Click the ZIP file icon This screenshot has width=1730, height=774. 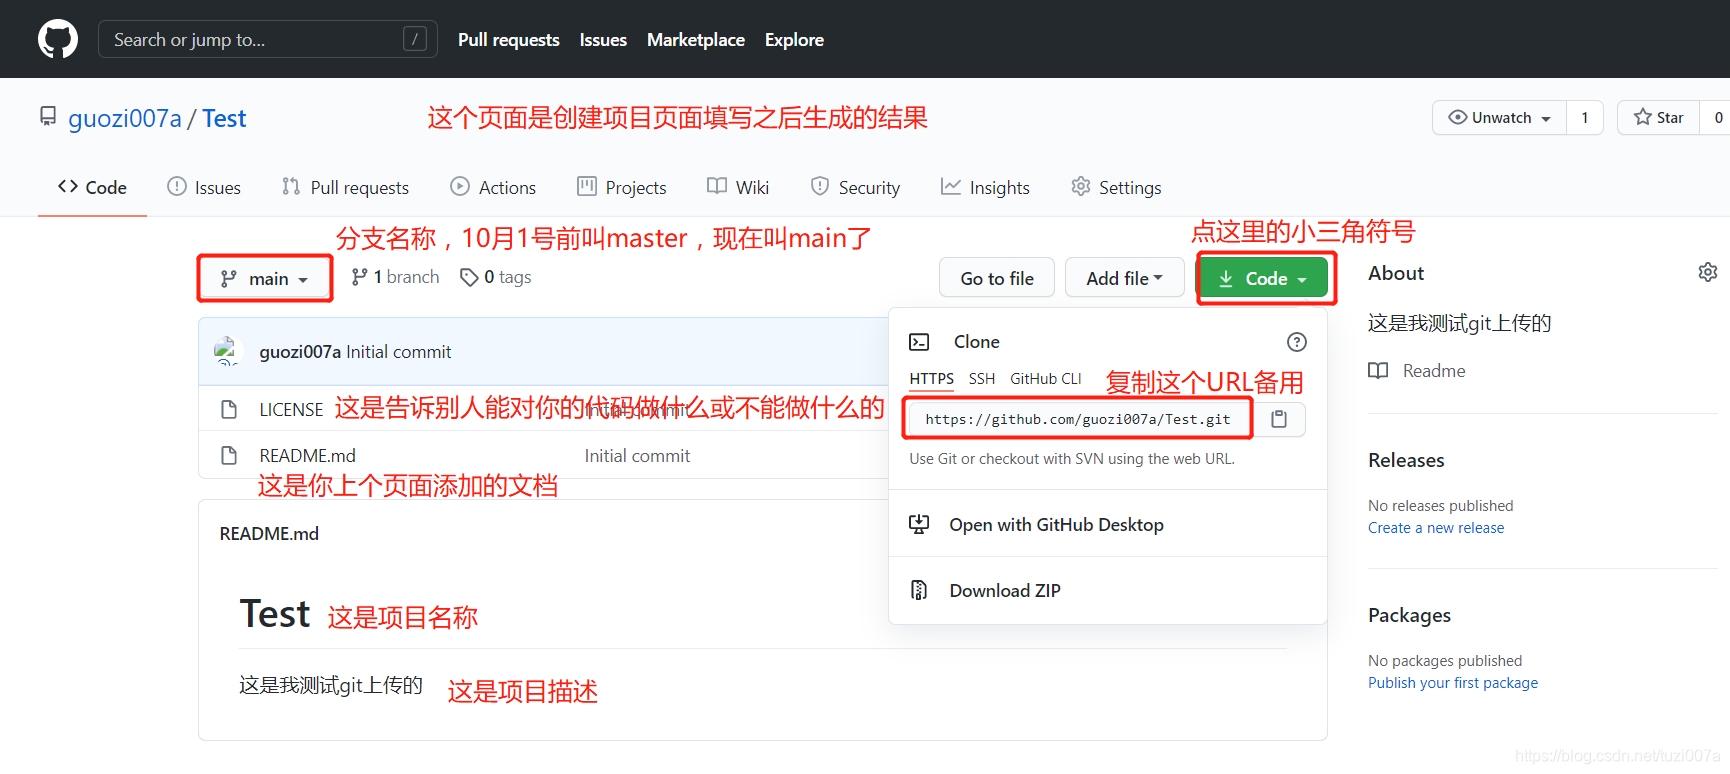pos(919,590)
